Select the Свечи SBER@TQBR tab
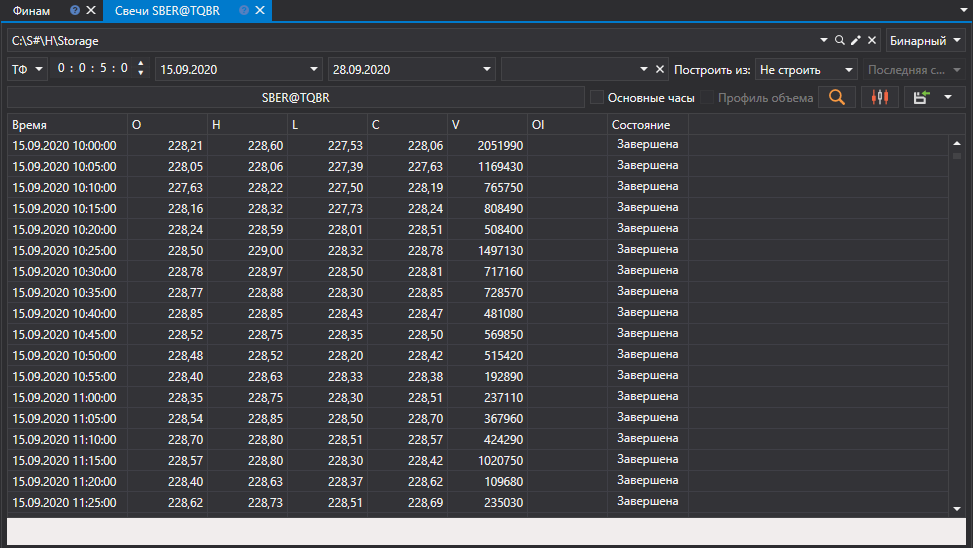Viewport: 973px width, 548px height. [x=167, y=11]
